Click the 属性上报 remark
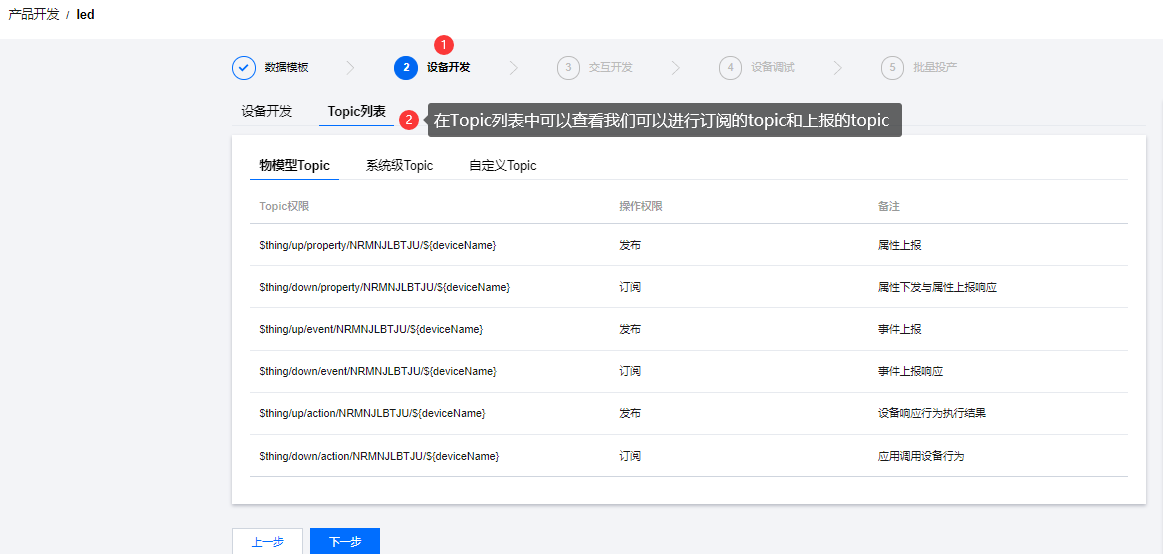The image size is (1163, 554). tap(900, 245)
